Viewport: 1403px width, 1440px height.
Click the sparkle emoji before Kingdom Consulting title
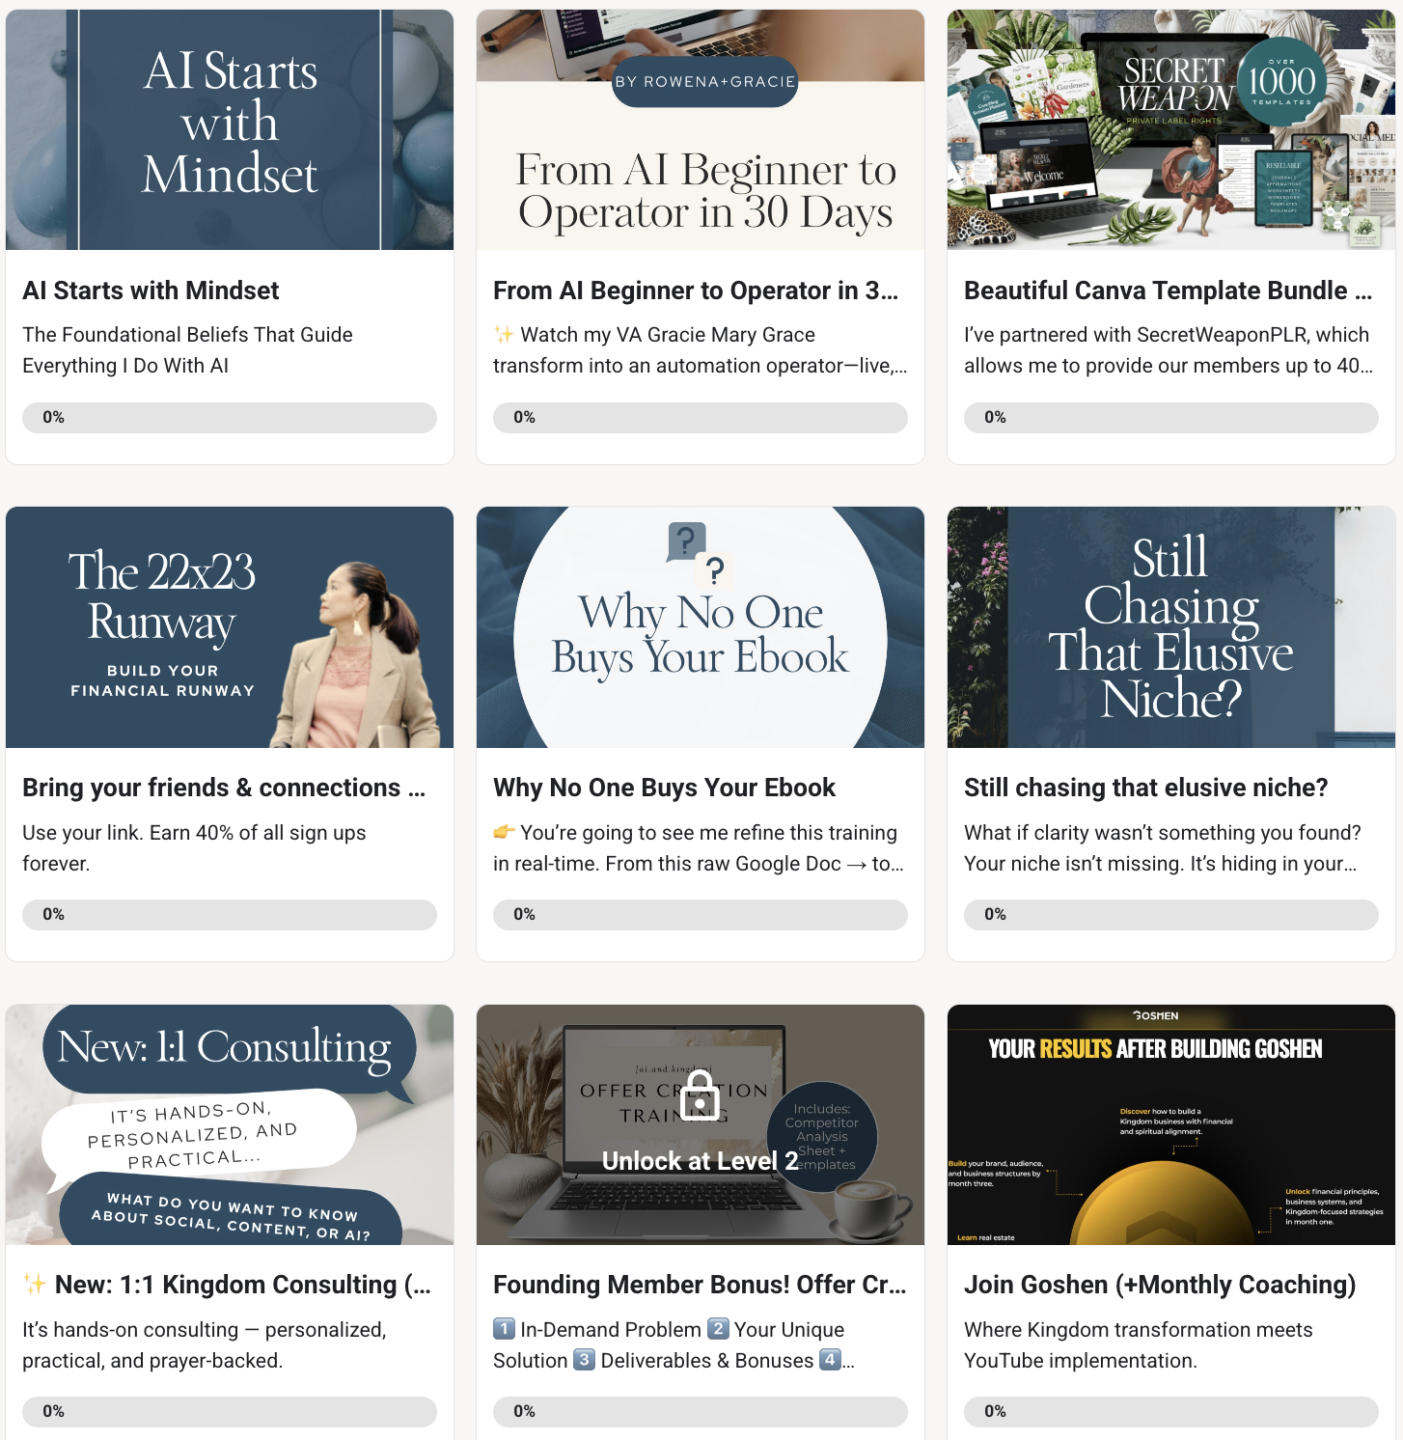click(35, 1284)
